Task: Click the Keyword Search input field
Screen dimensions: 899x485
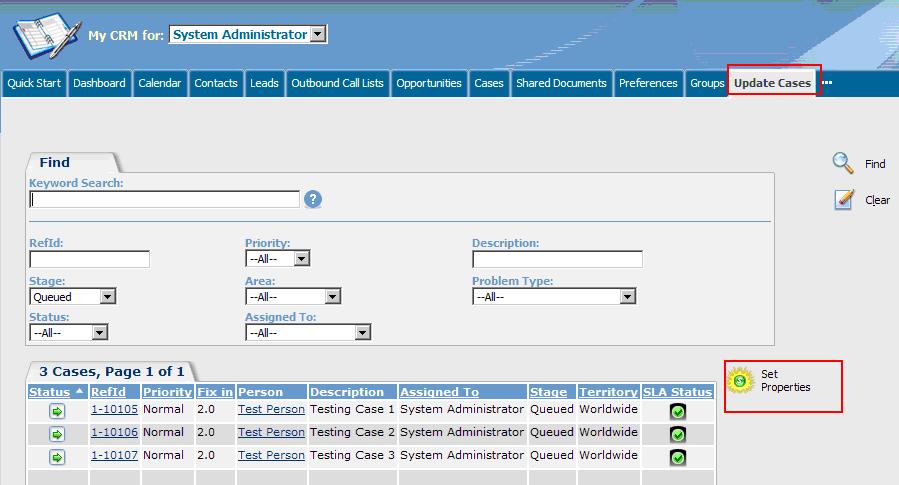Action: [164, 200]
